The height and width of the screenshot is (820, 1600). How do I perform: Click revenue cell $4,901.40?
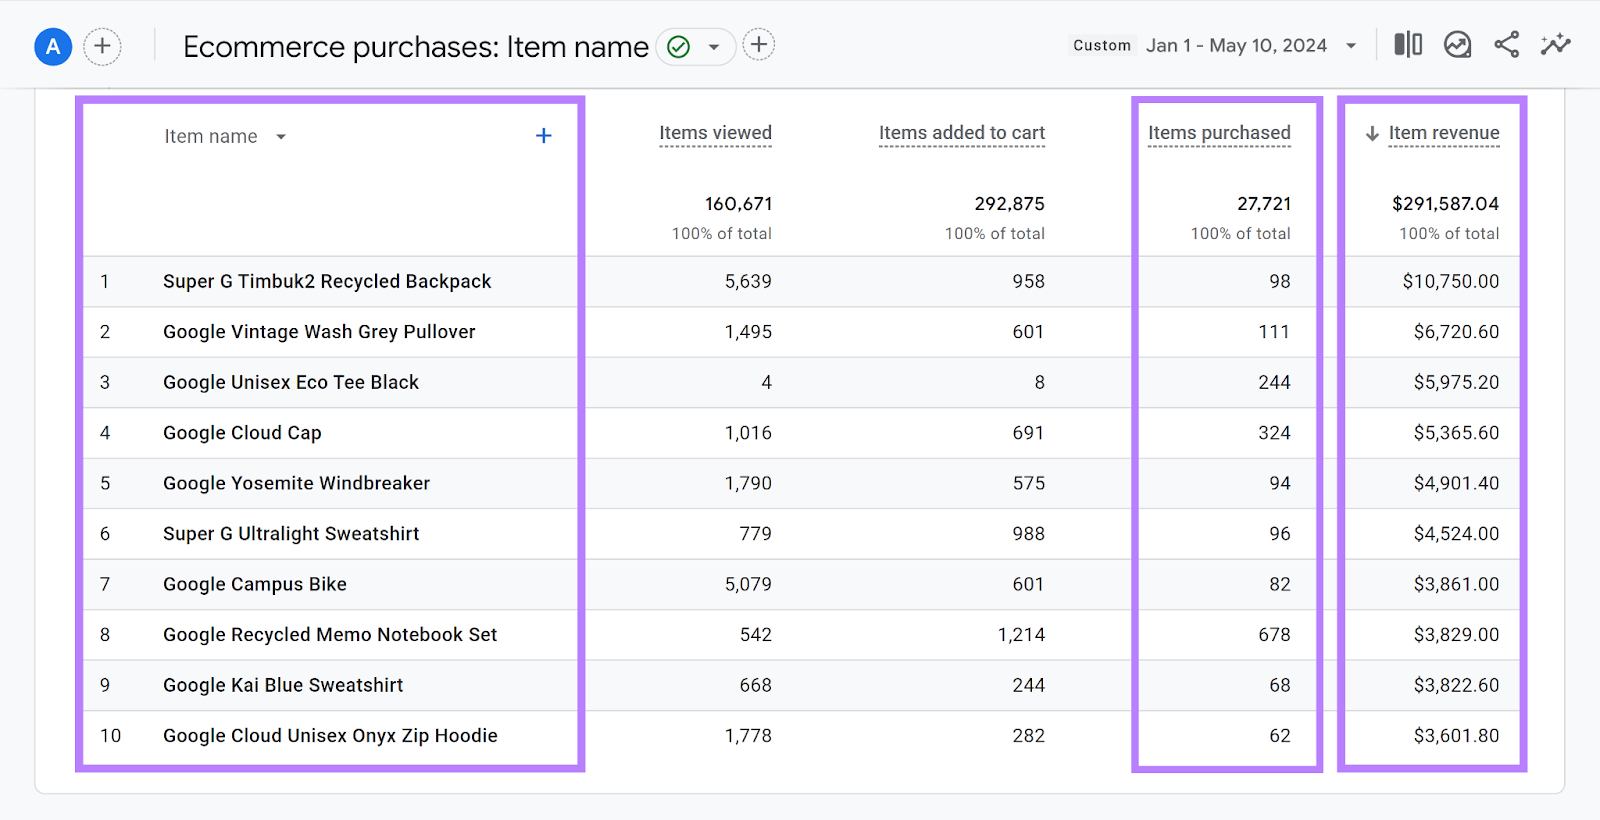click(x=1456, y=484)
